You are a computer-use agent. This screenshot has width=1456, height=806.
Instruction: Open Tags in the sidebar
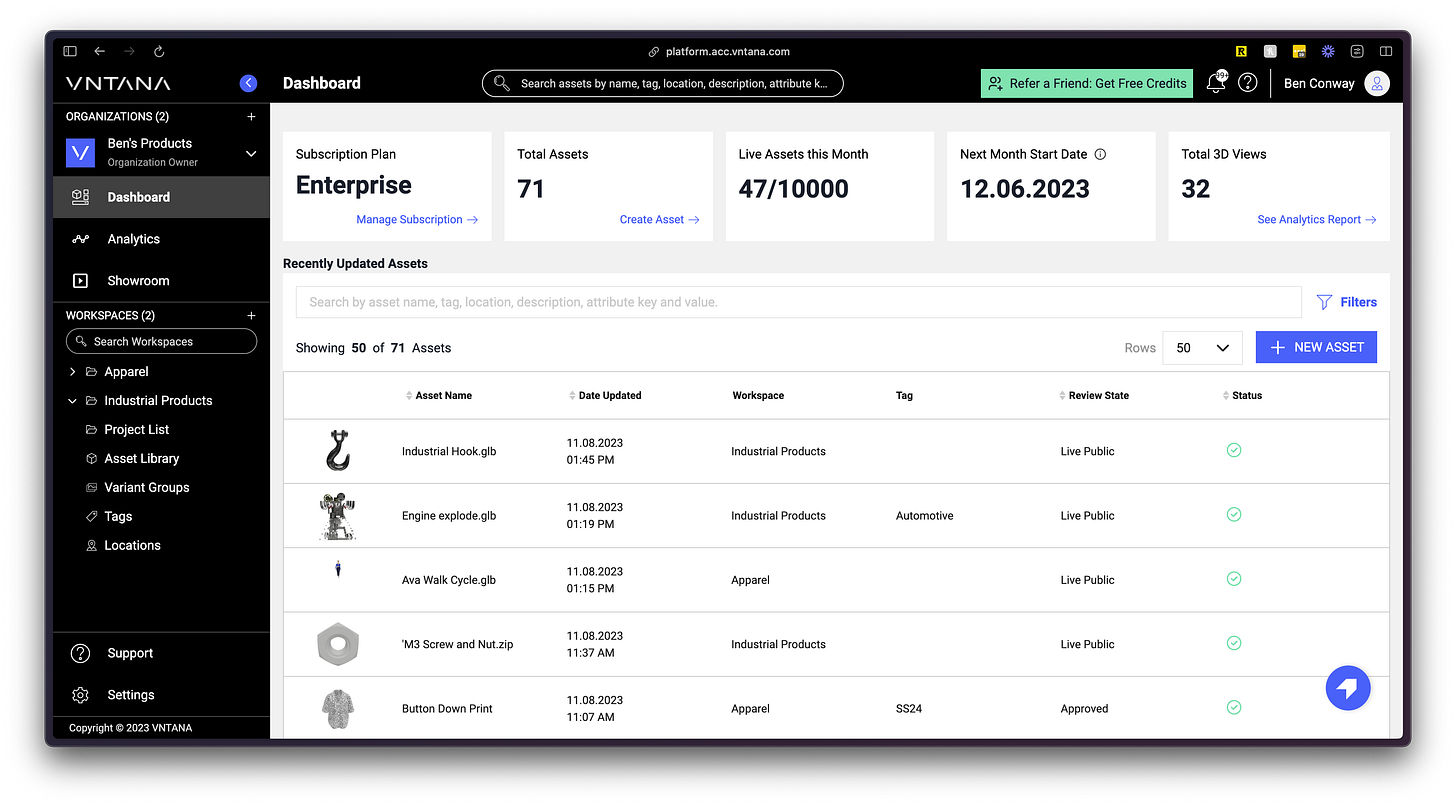(x=117, y=517)
